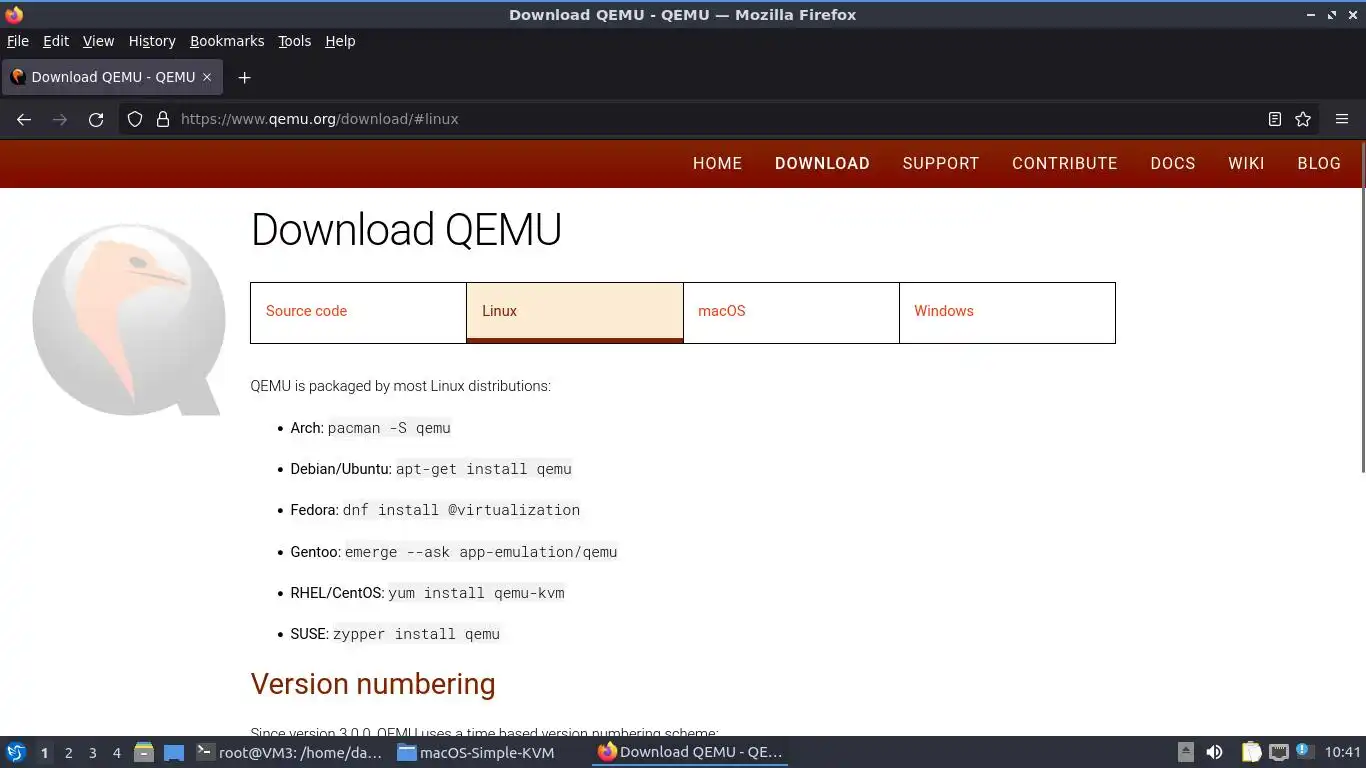Viewport: 1366px width, 768px height.
Task: Click the 'apt-get install qemu' command text
Action: point(484,469)
